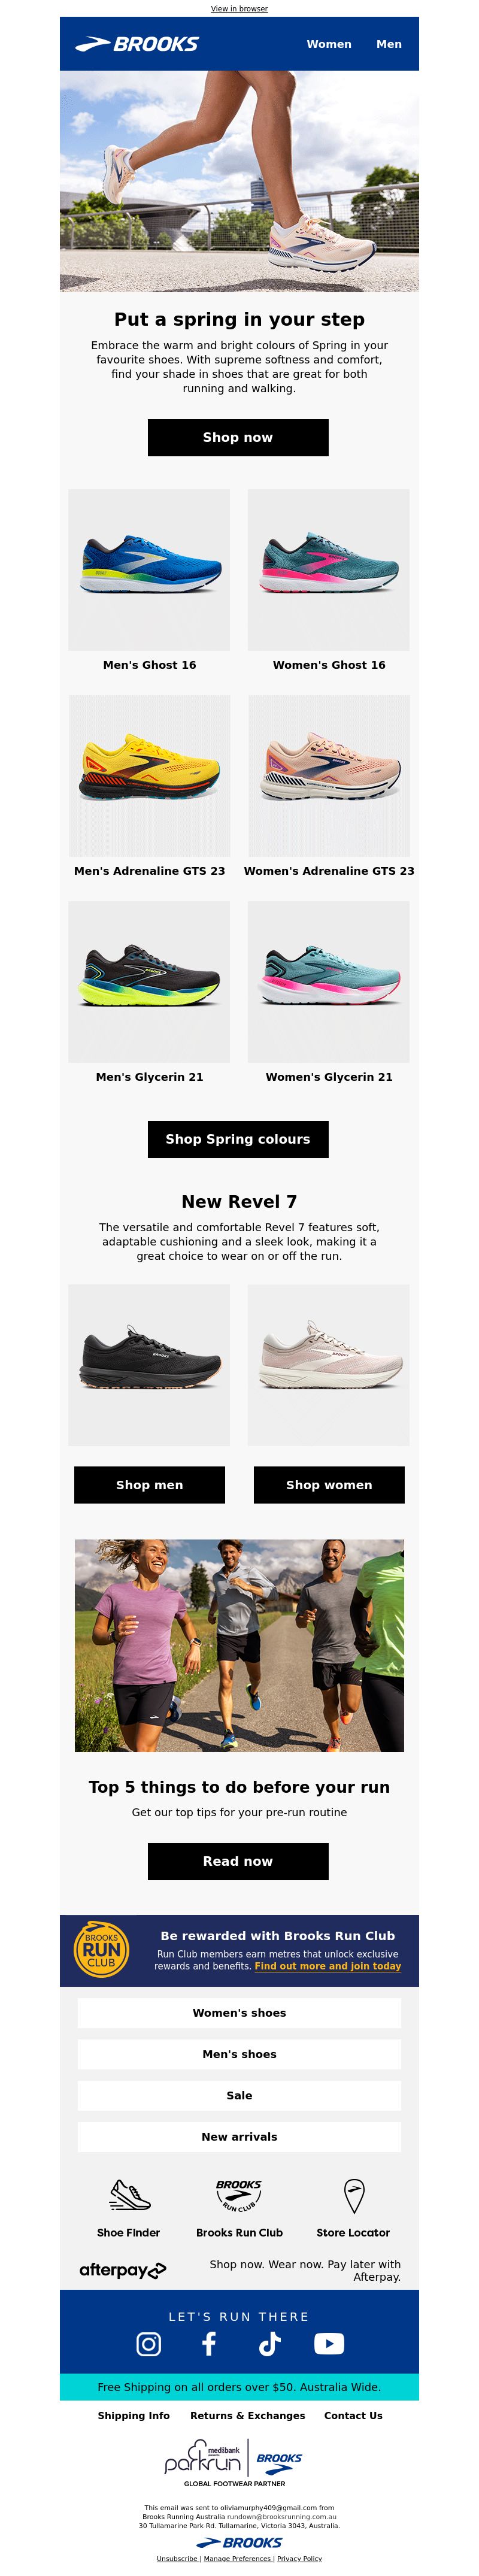The width and height of the screenshot is (479, 2576).
Task: Click the Unsubscribe link in footer
Action: [x=177, y=2558]
